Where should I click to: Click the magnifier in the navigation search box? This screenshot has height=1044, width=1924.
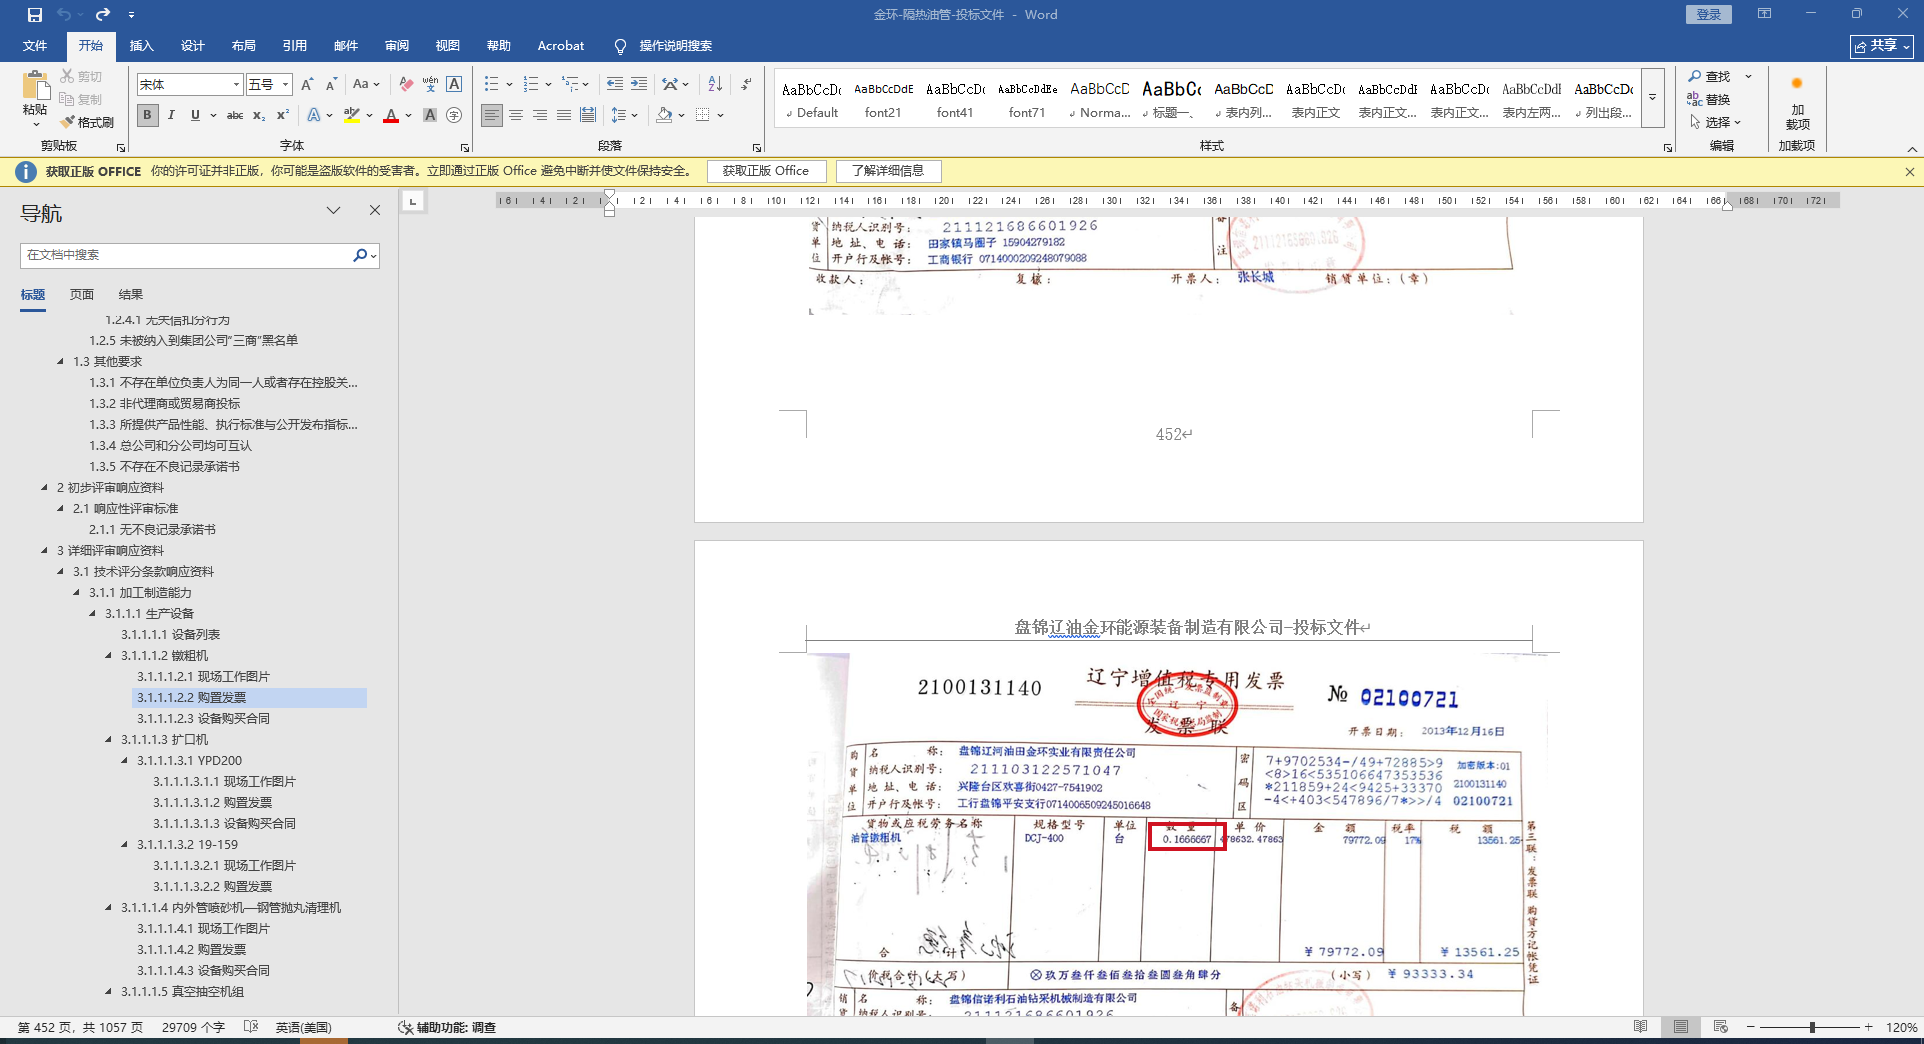[360, 255]
